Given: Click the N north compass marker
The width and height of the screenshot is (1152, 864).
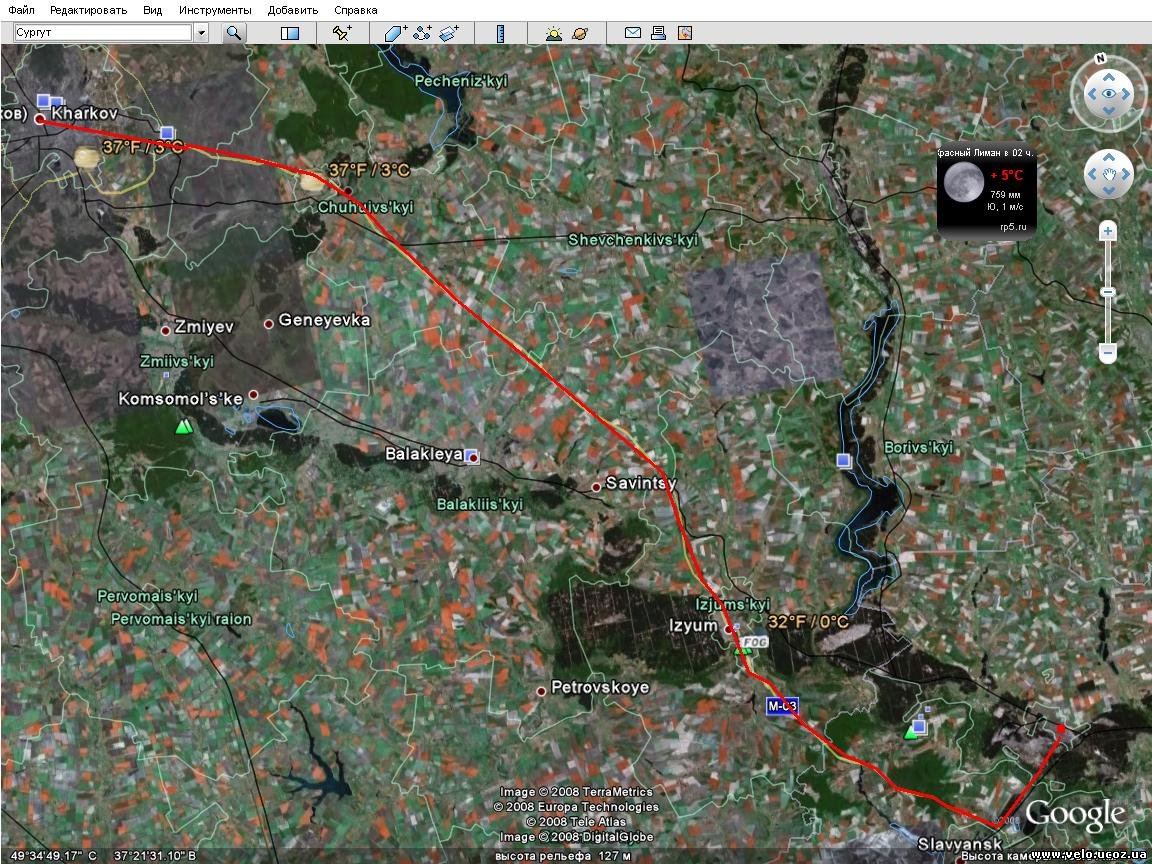Looking at the screenshot, I should click(x=1101, y=58).
